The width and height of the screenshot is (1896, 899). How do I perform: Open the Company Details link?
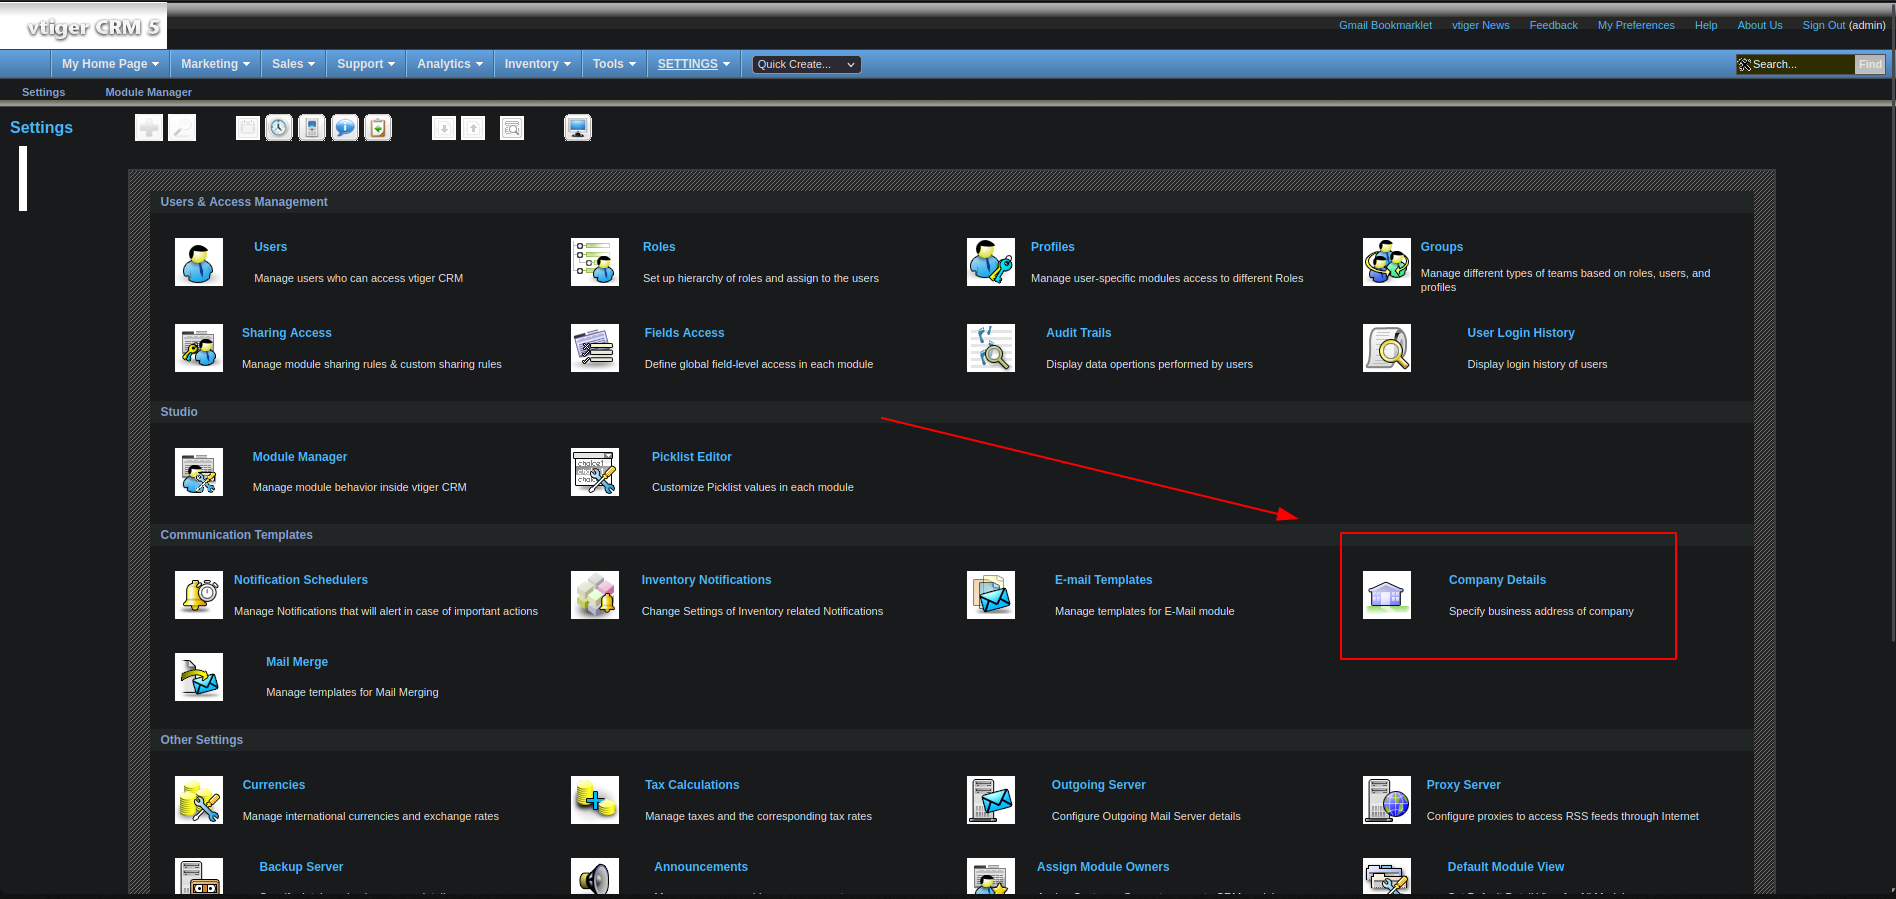pyautogui.click(x=1497, y=580)
